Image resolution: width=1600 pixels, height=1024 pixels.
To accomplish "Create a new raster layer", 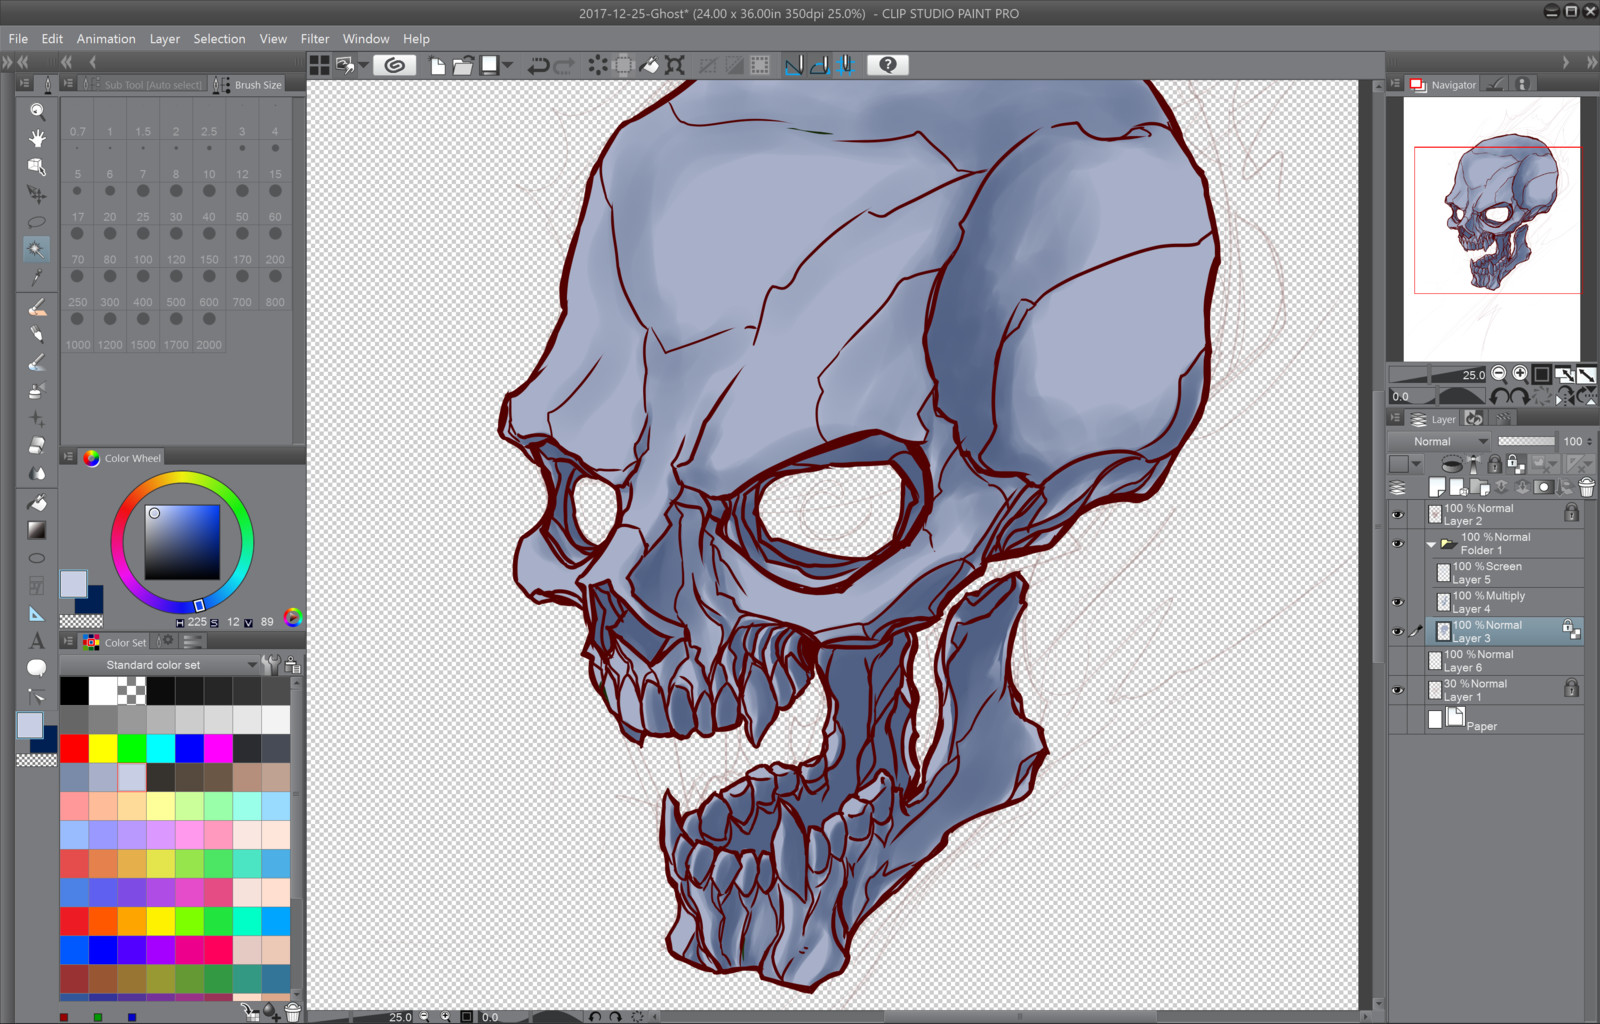I will point(1437,487).
